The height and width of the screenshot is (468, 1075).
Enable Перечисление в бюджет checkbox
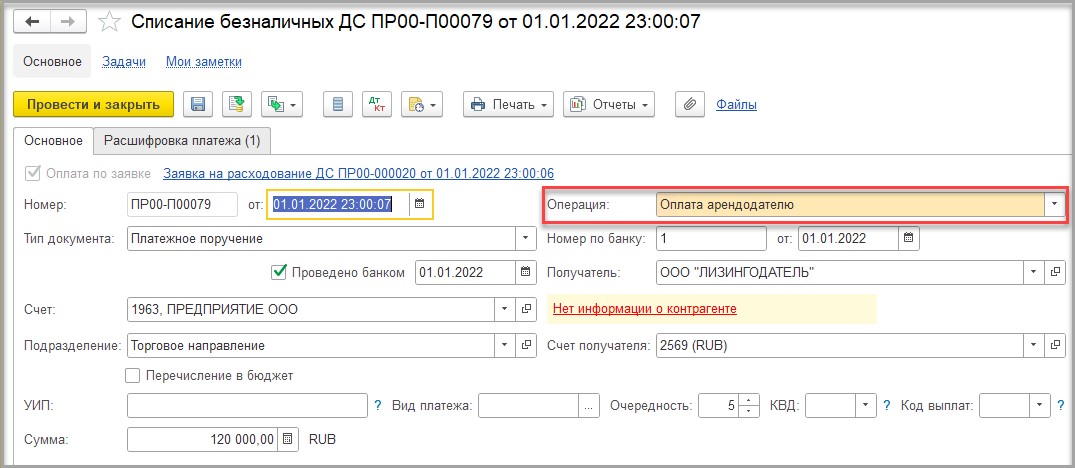133,375
